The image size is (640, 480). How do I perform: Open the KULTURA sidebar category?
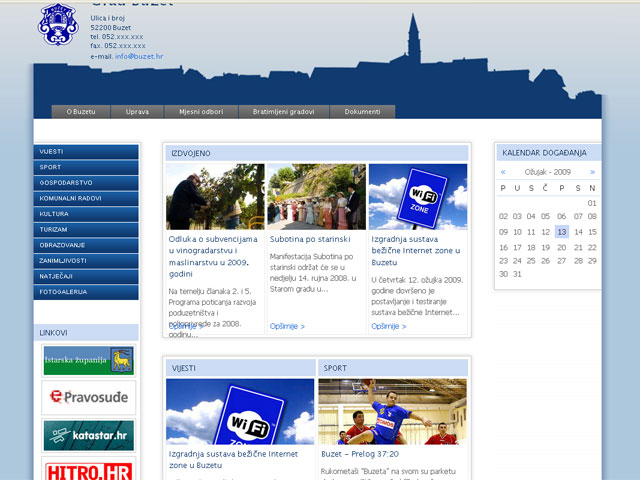86,214
